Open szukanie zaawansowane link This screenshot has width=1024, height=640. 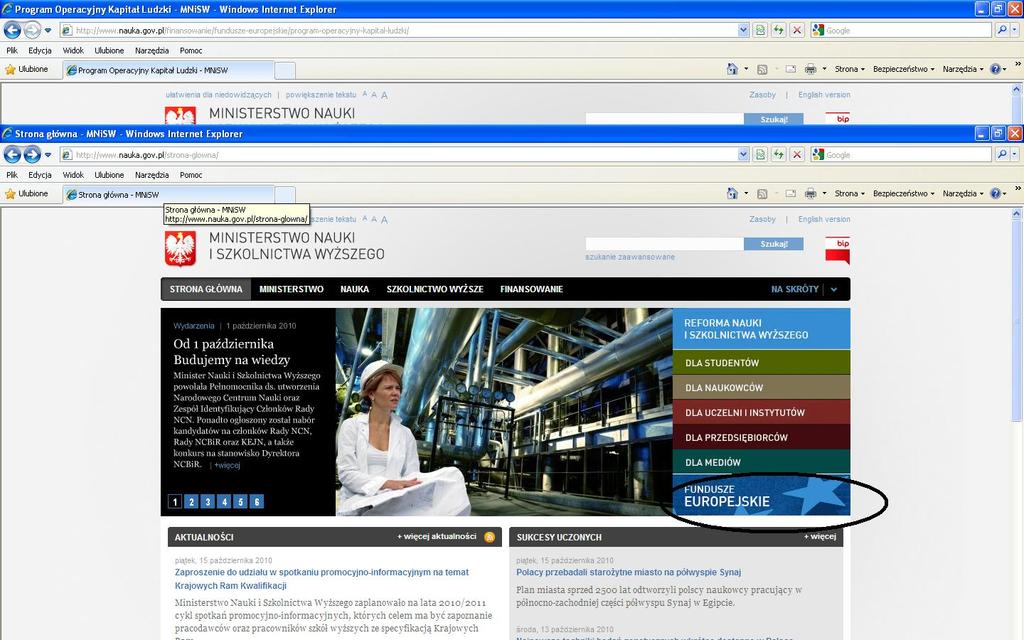(630, 257)
